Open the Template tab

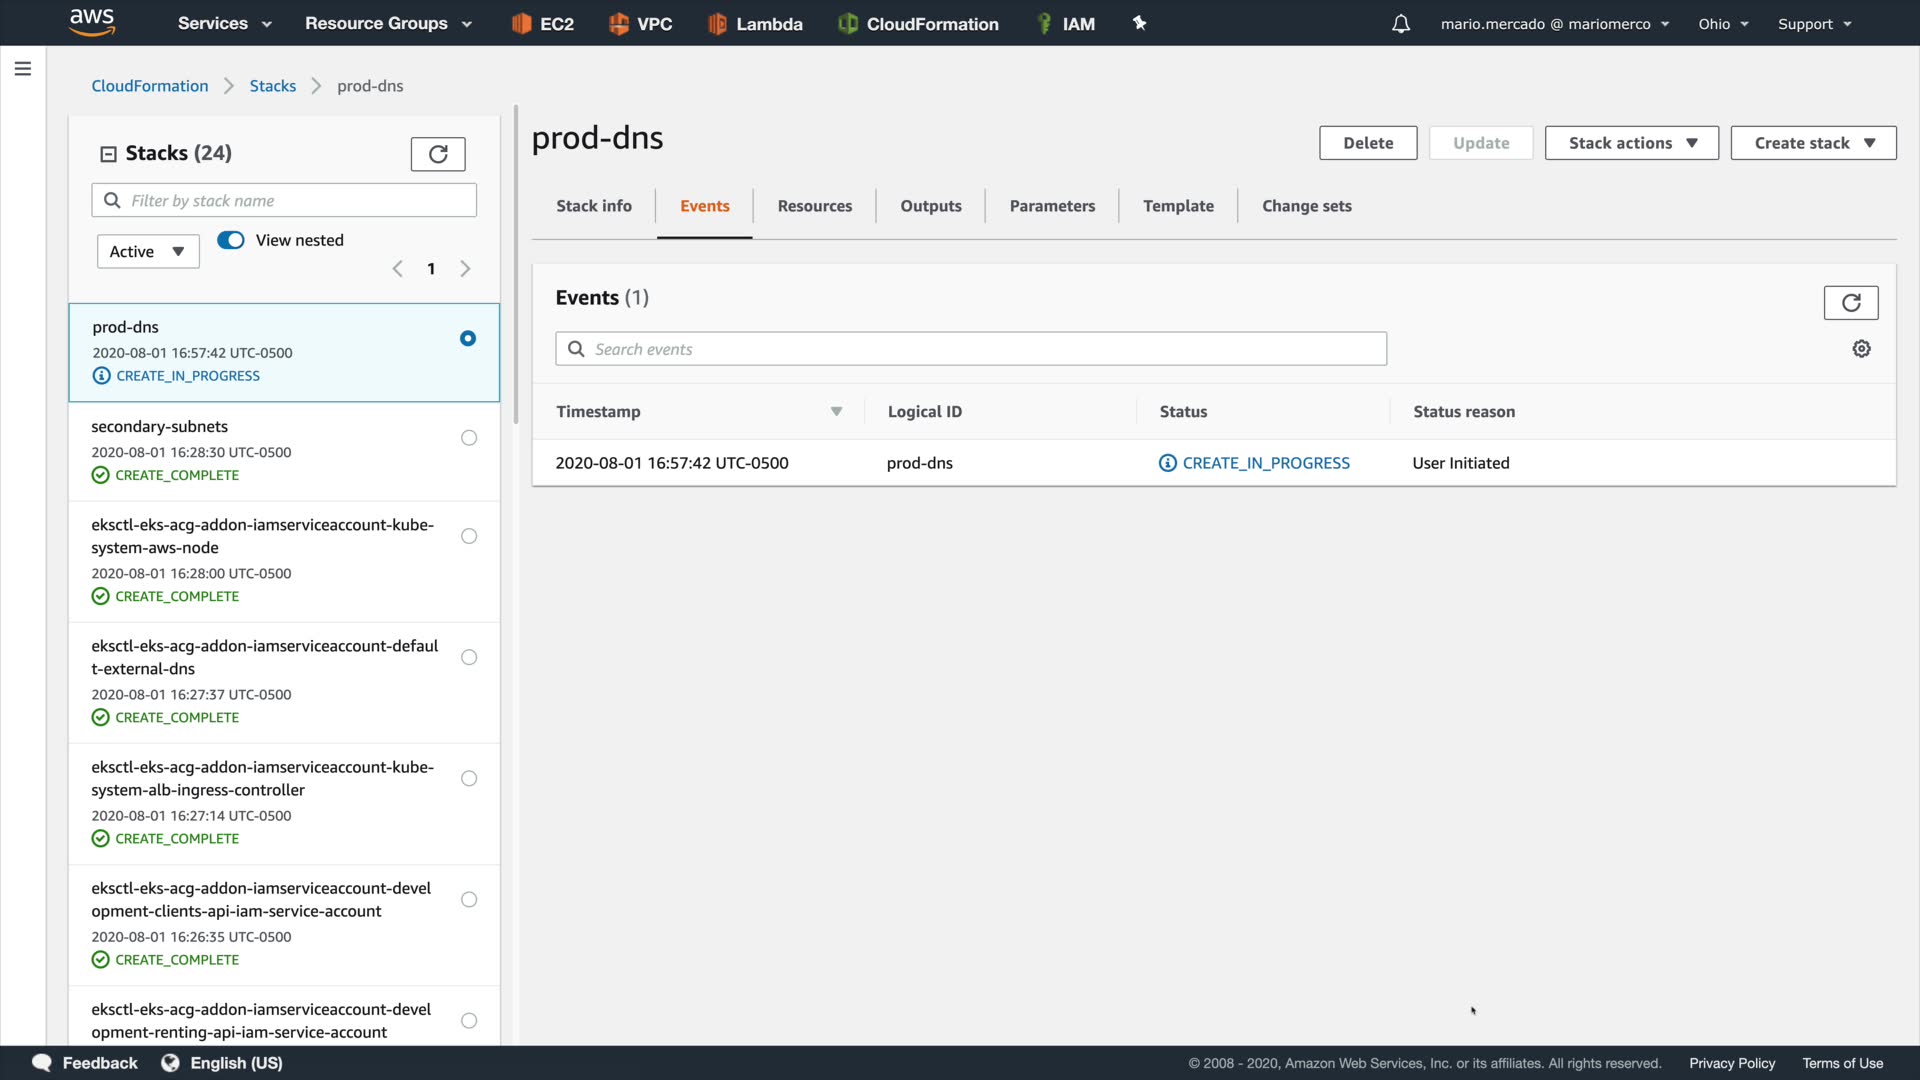coord(1178,206)
